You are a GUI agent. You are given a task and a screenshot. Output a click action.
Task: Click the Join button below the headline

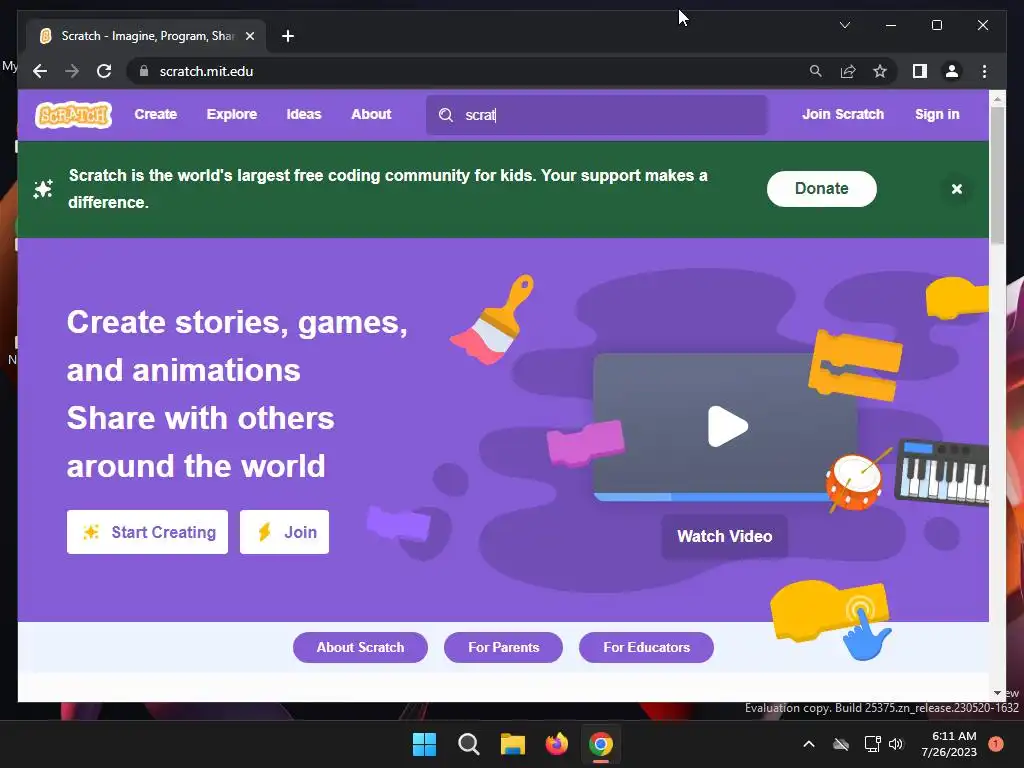click(284, 532)
